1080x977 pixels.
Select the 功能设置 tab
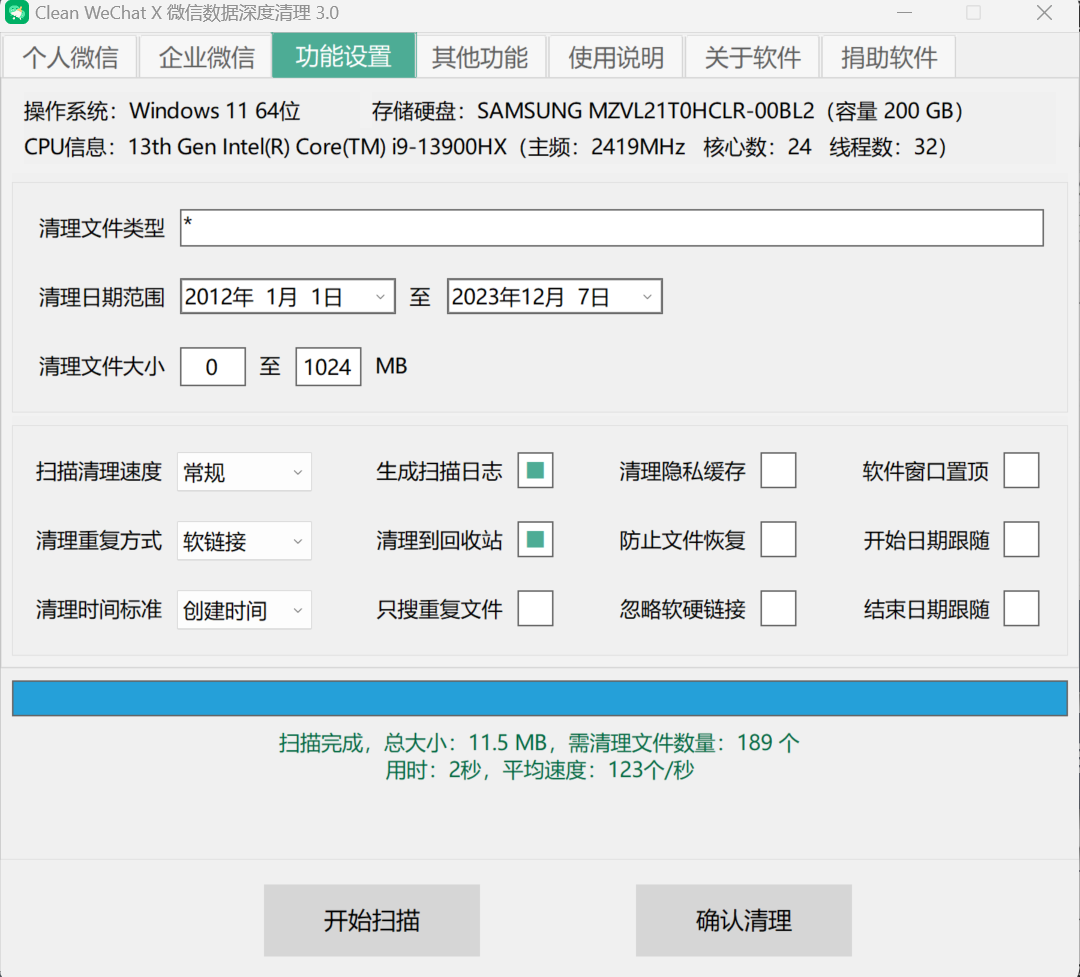(x=344, y=55)
